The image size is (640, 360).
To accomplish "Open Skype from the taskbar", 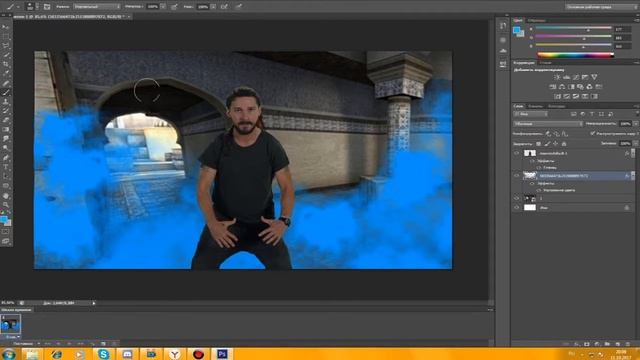I will pyautogui.click(x=103, y=354).
